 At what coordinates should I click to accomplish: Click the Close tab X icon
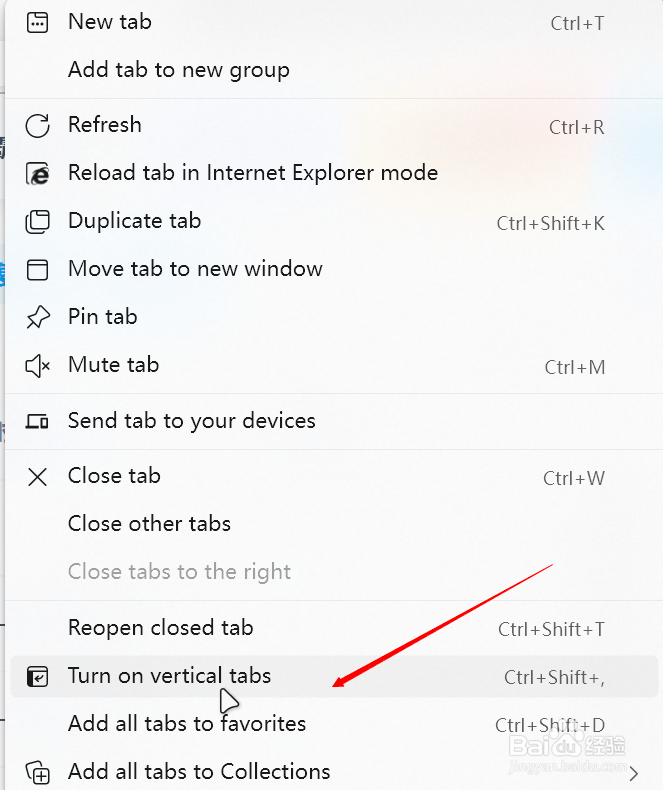coord(37,477)
